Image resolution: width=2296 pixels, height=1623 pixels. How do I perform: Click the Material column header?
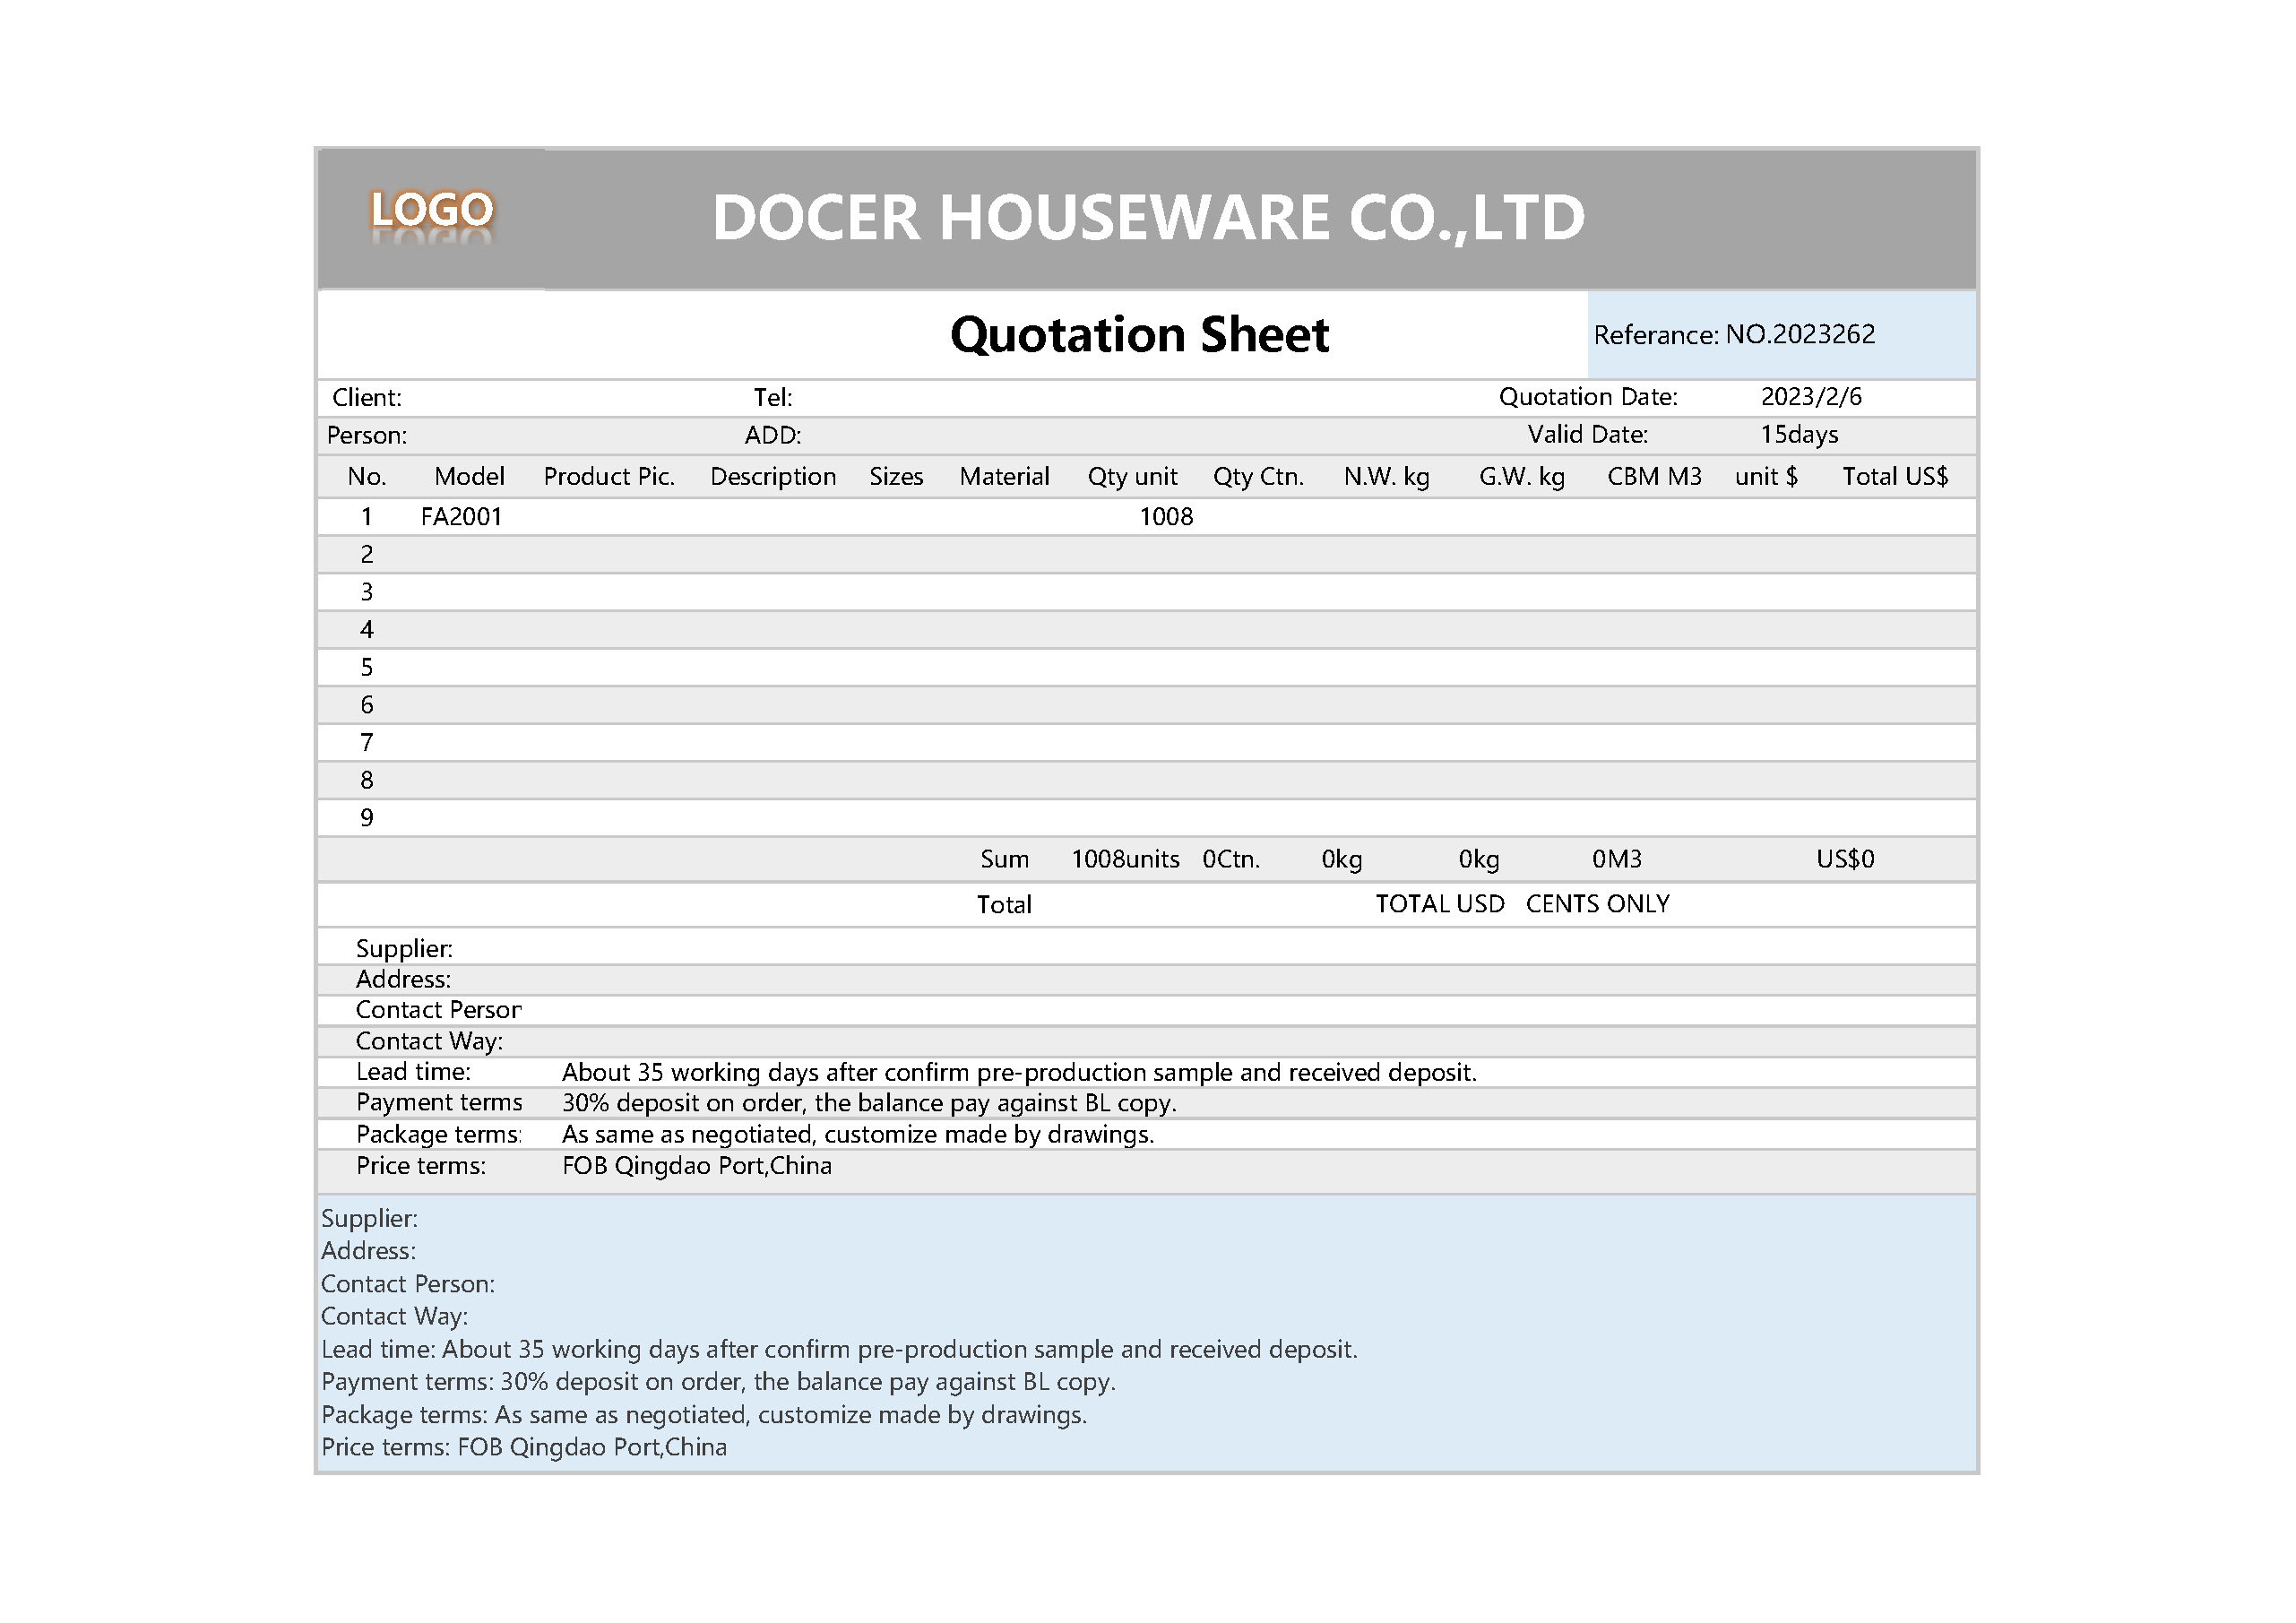[1004, 477]
